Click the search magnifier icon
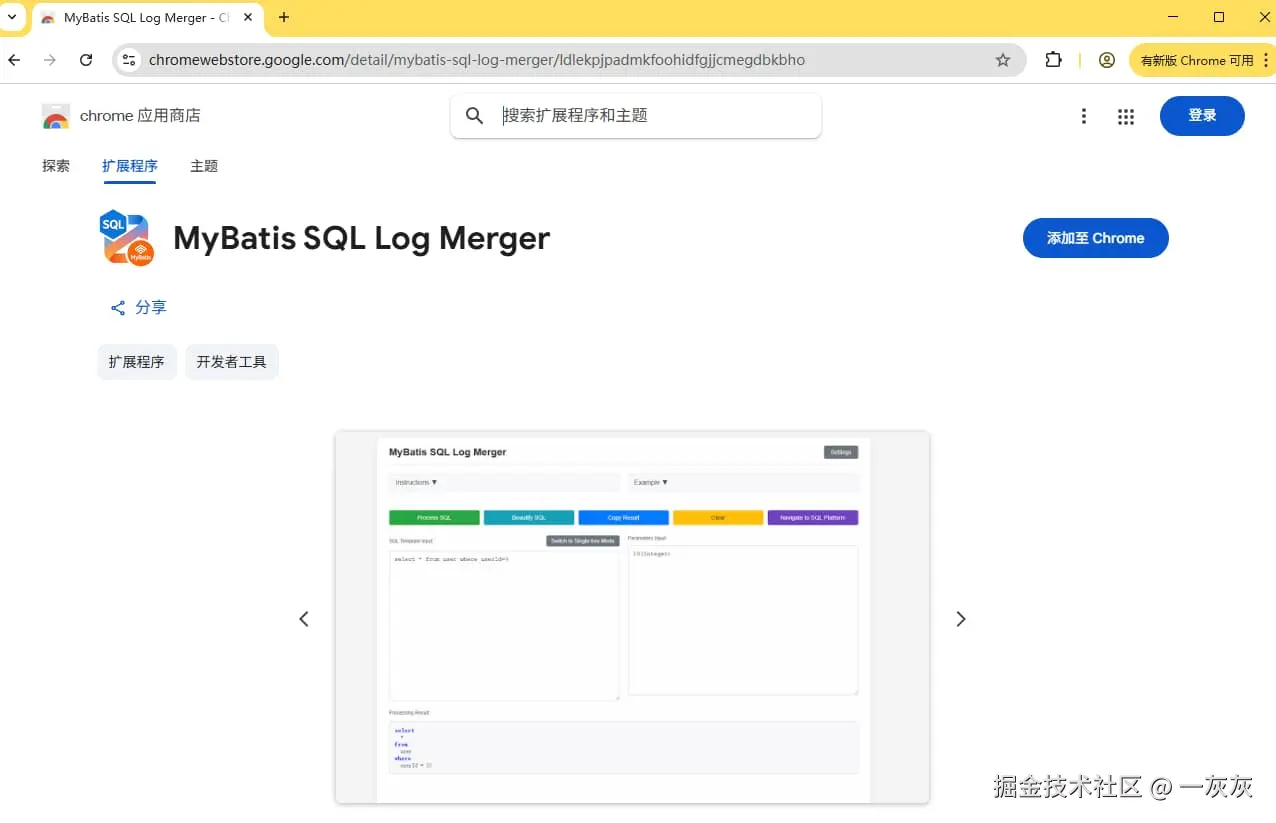The width and height of the screenshot is (1276, 823). [x=475, y=116]
